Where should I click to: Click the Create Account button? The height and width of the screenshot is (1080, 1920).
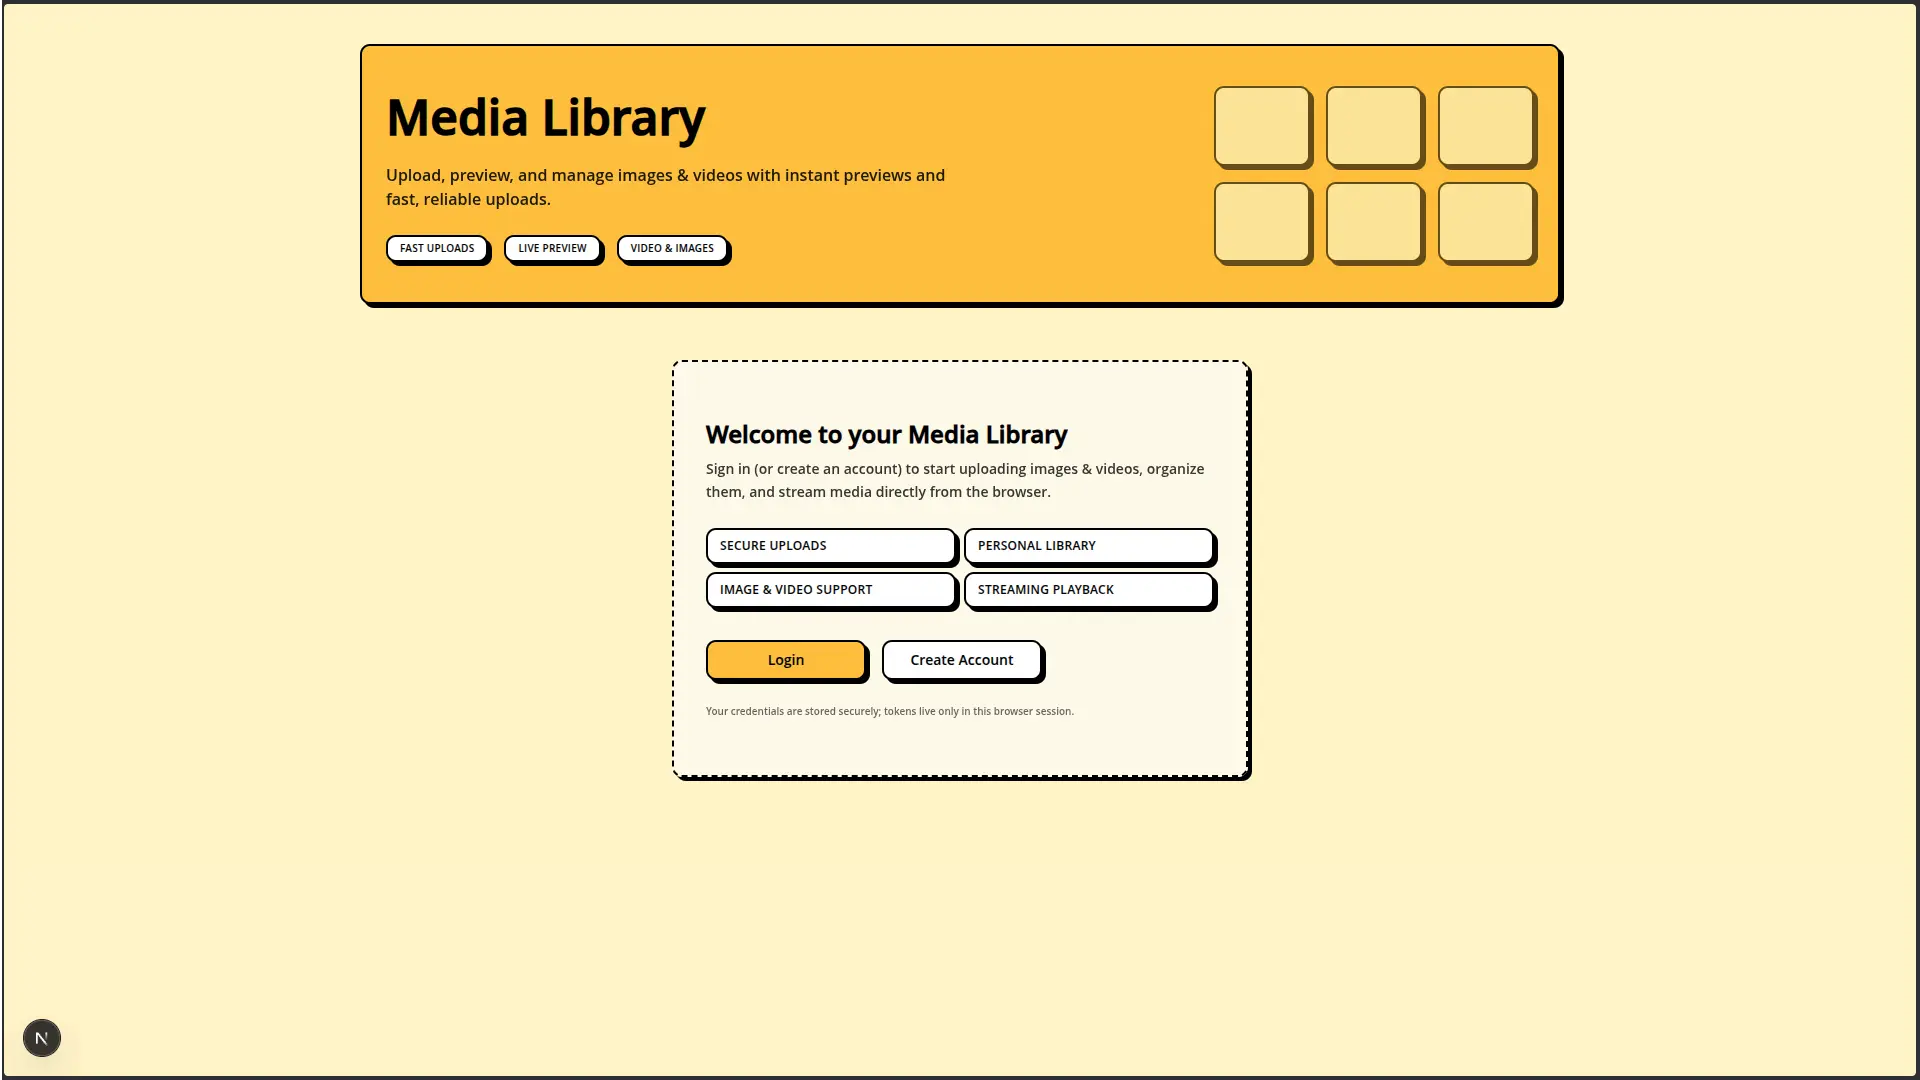pyautogui.click(x=960, y=659)
